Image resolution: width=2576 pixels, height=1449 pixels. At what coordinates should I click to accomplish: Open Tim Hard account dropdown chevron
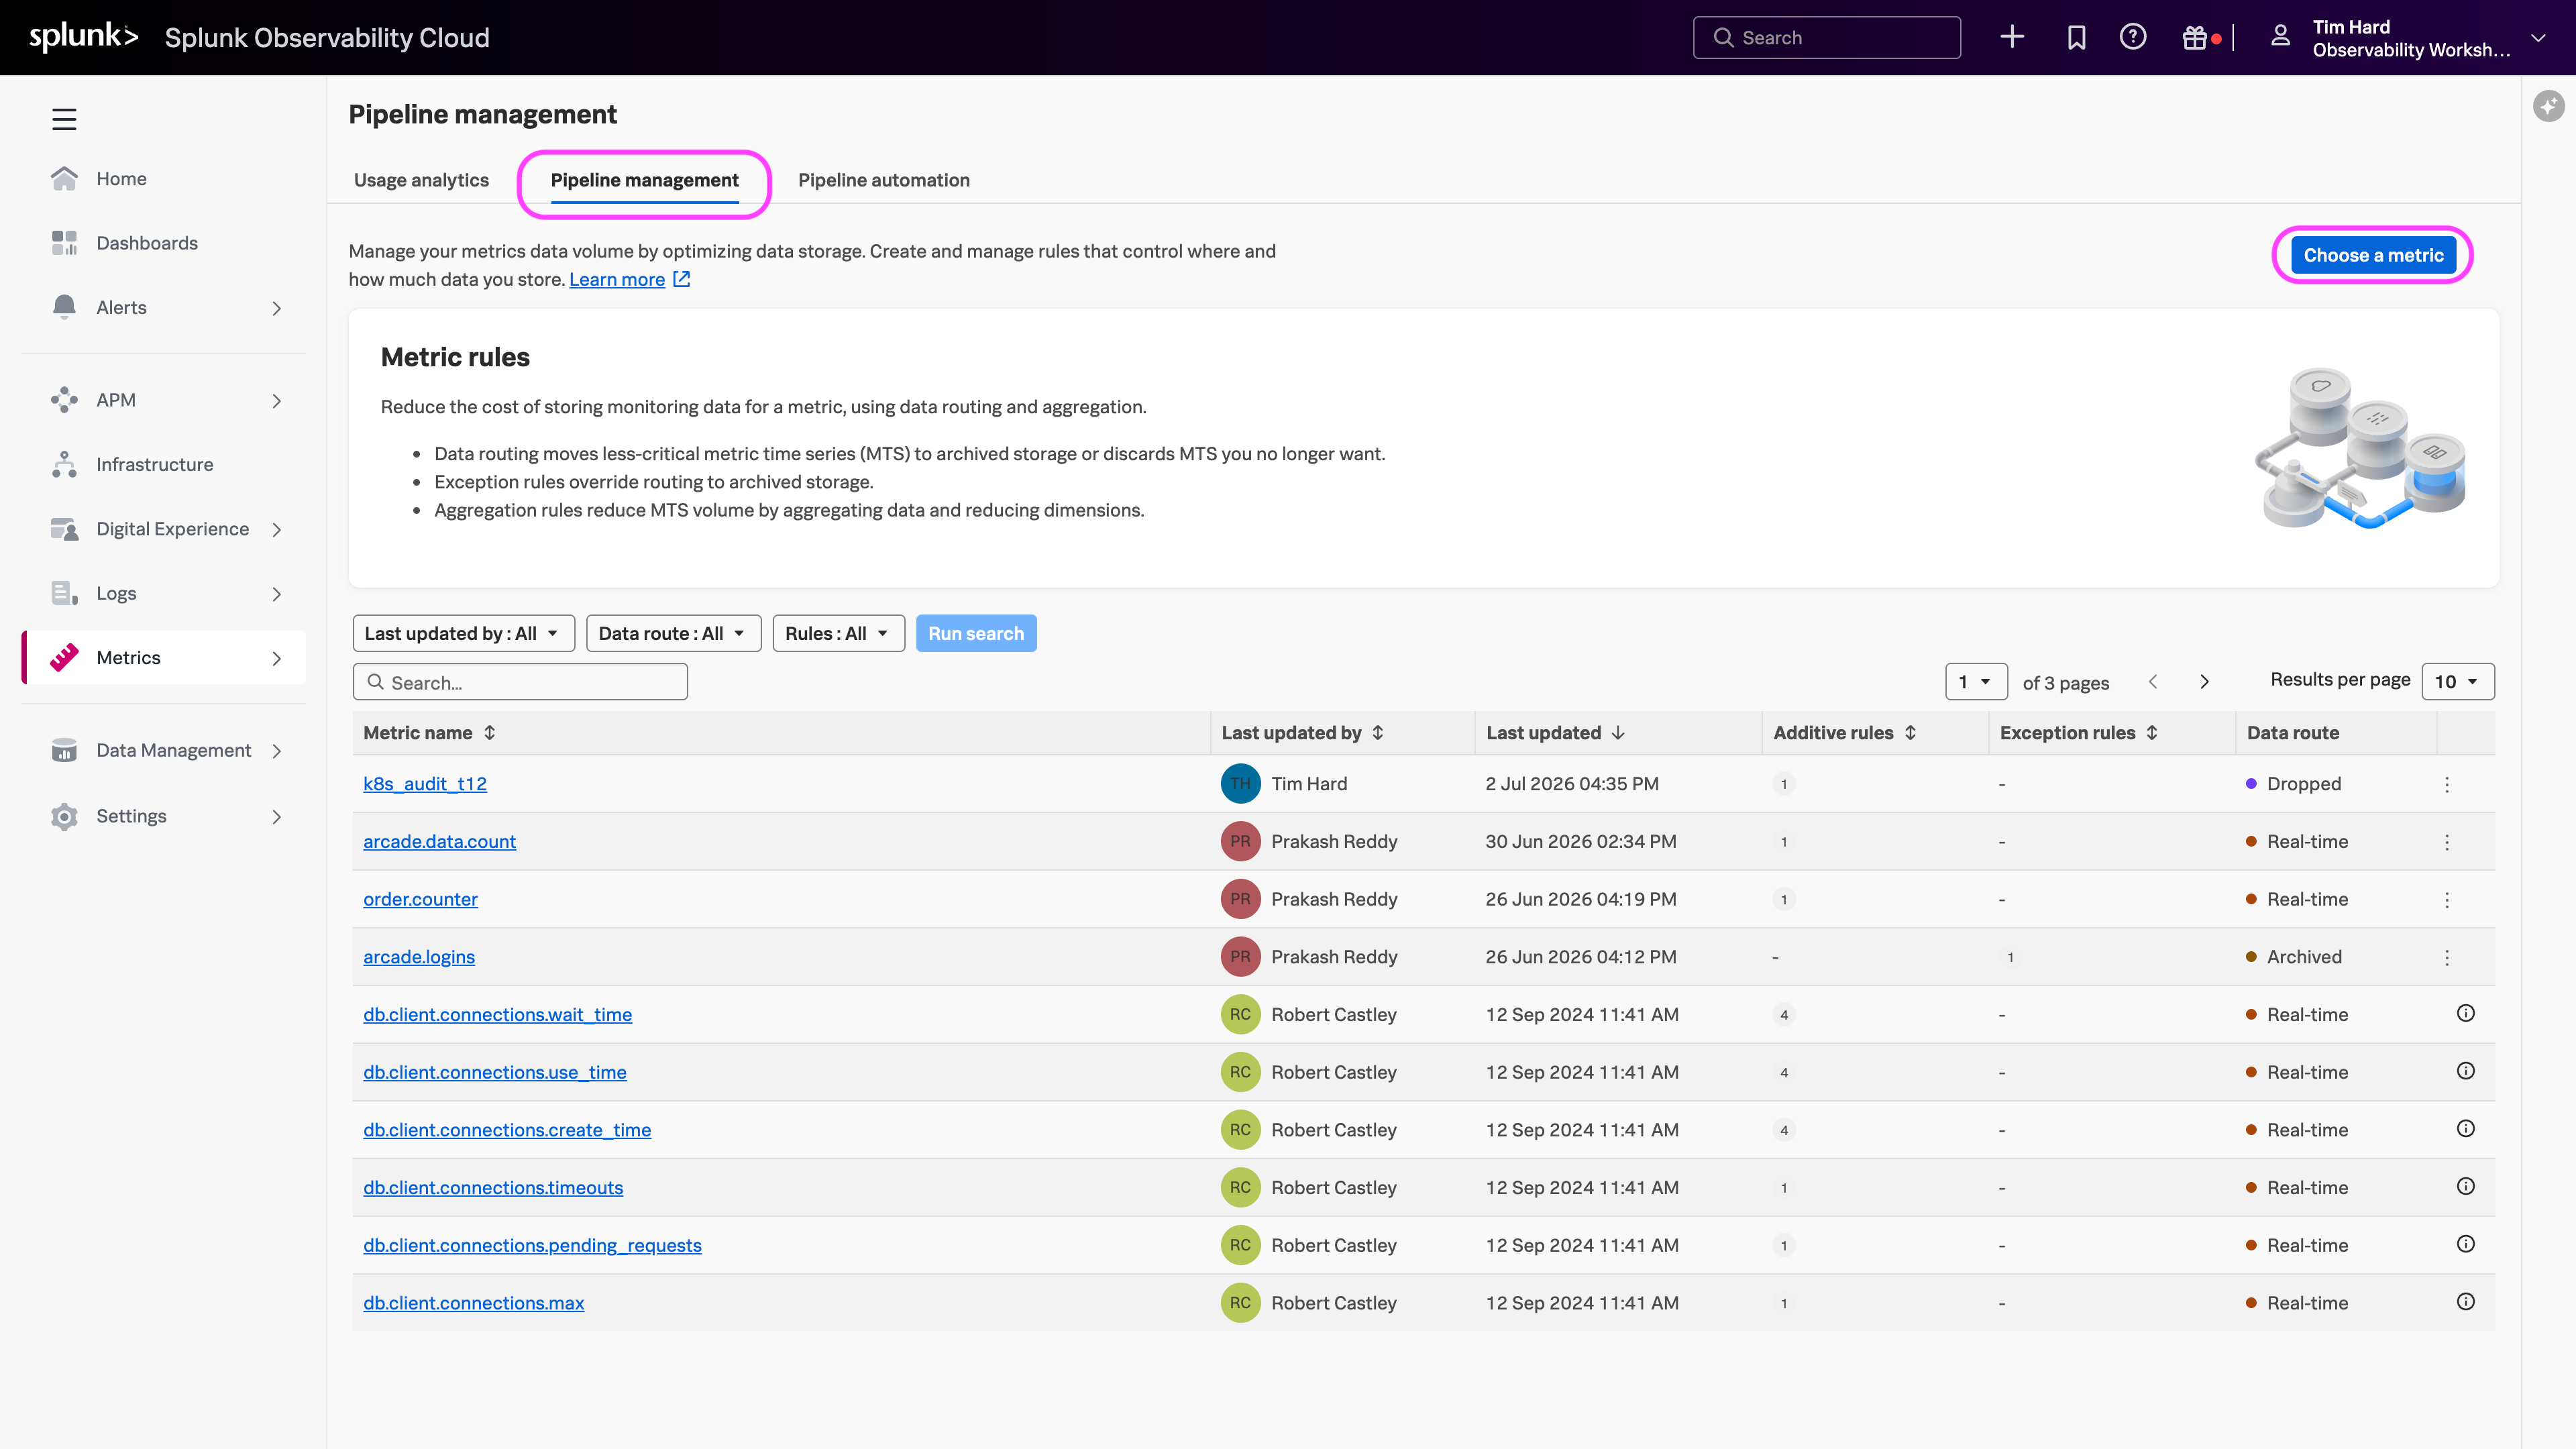tap(2538, 38)
